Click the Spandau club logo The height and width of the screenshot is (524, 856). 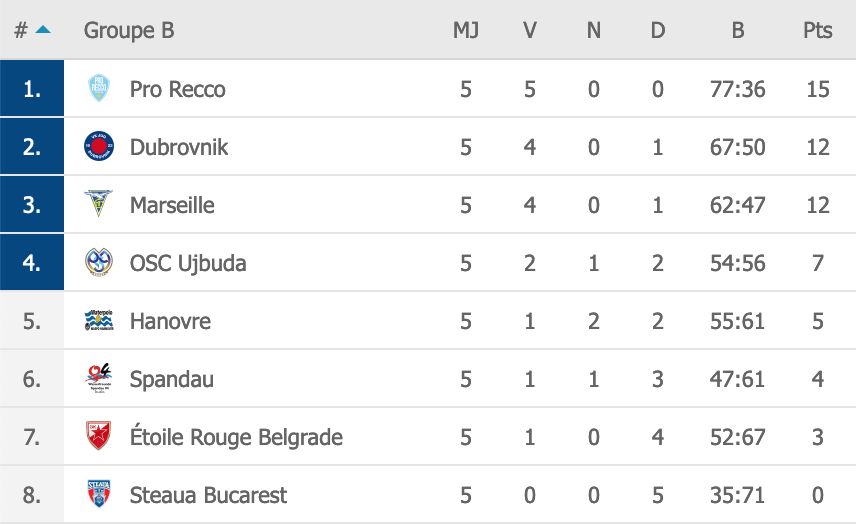pyautogui.click(x=99, y=379)
